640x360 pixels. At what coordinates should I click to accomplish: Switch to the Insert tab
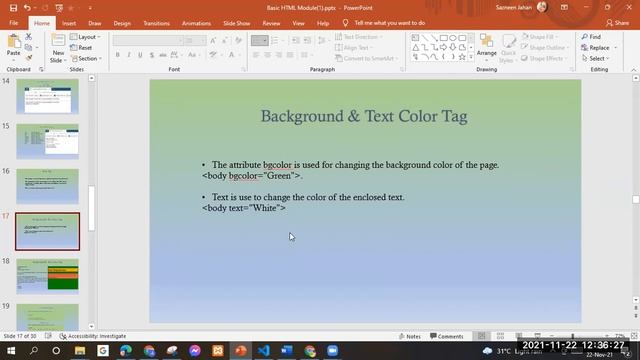pyautogui.click(x=69, y=23)
